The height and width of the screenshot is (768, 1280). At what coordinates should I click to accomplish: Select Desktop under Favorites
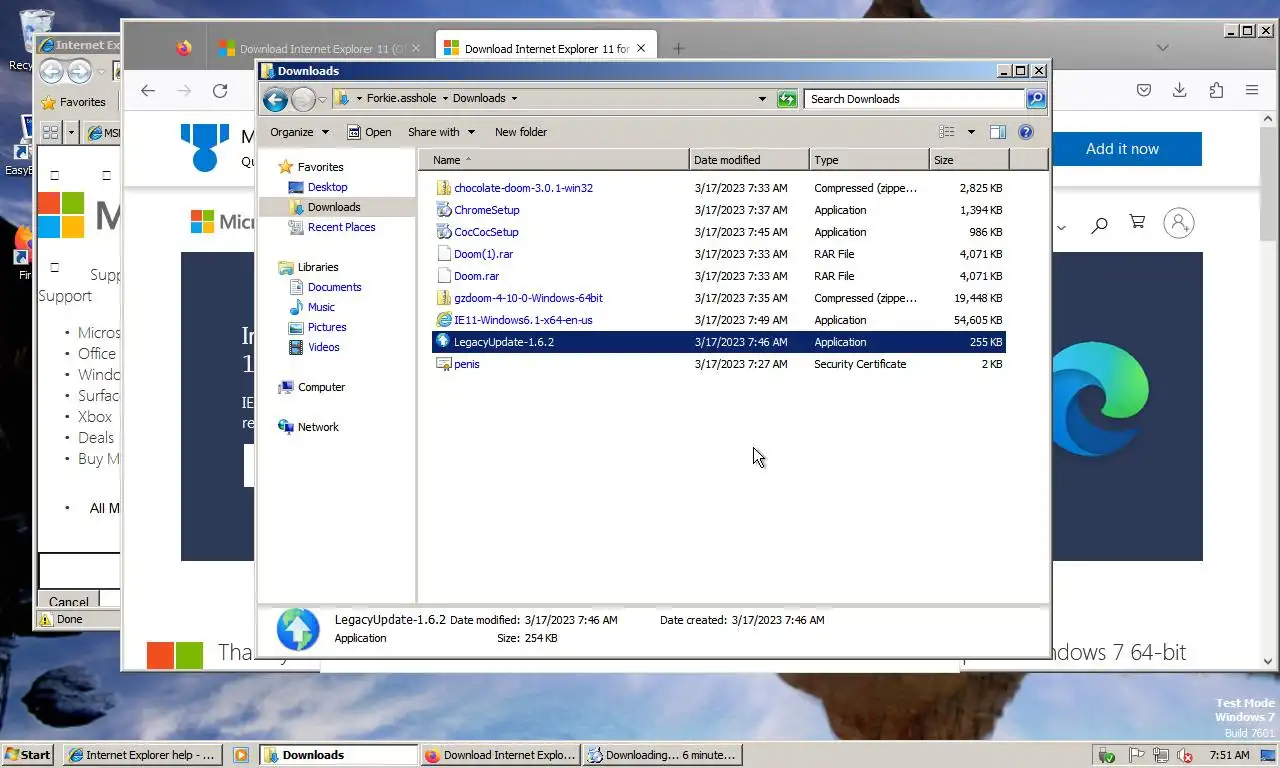(327, 187)
